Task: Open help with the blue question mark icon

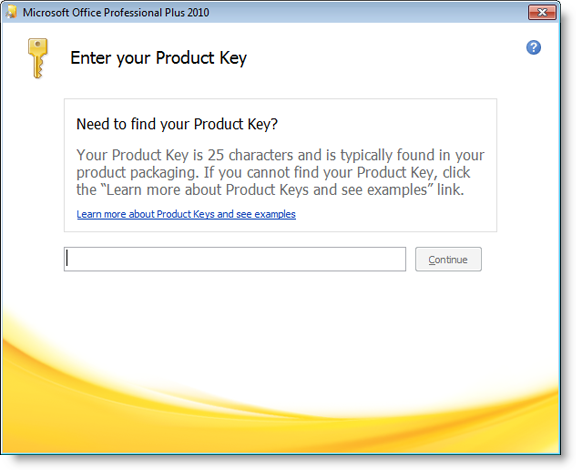Action: click(533, 47)
